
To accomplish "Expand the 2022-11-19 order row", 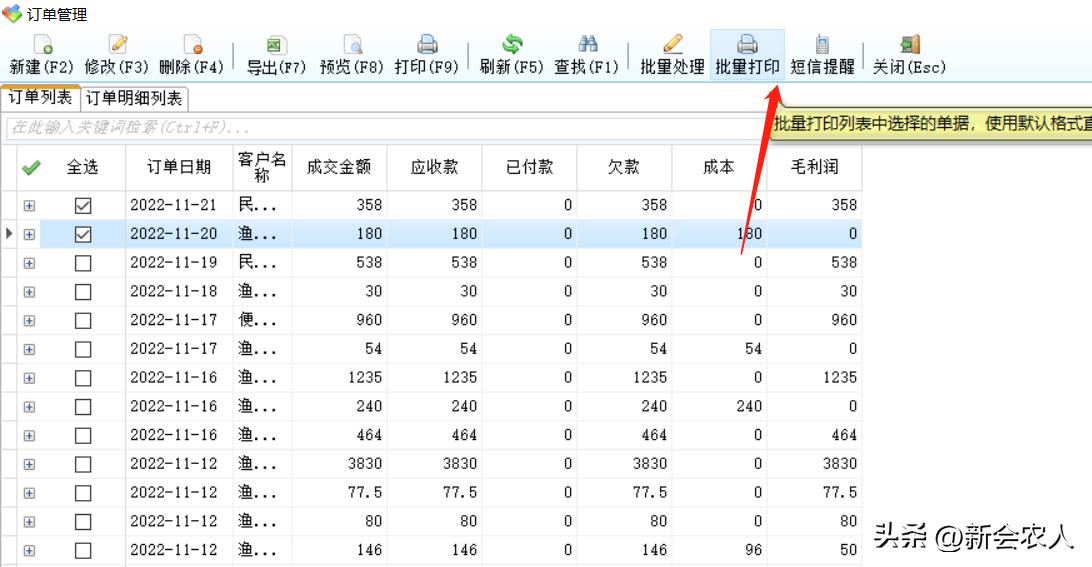I will click(29, 263).
